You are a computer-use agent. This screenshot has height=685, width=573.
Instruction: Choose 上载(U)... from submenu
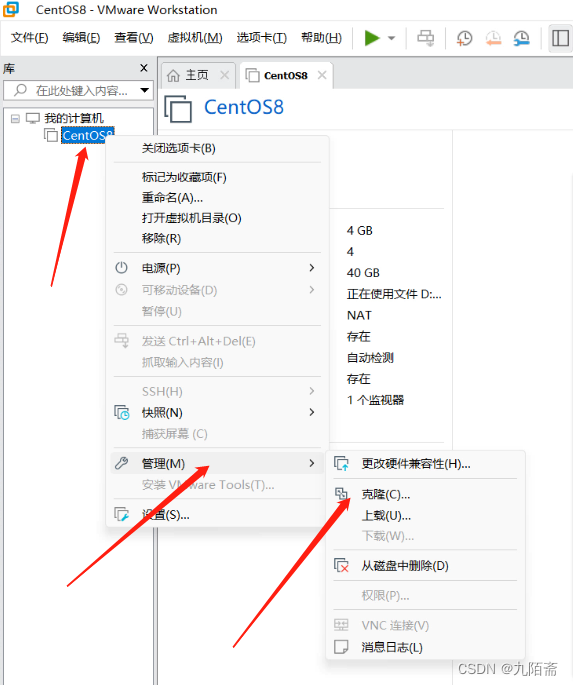click(x=425, y=516)
